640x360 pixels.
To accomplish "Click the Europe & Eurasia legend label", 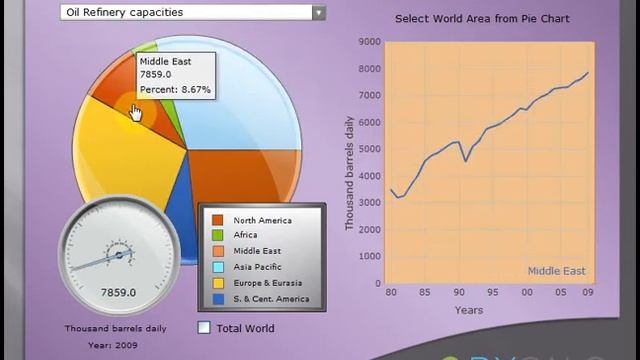I will pyautogui.click(x=268, y=283).
